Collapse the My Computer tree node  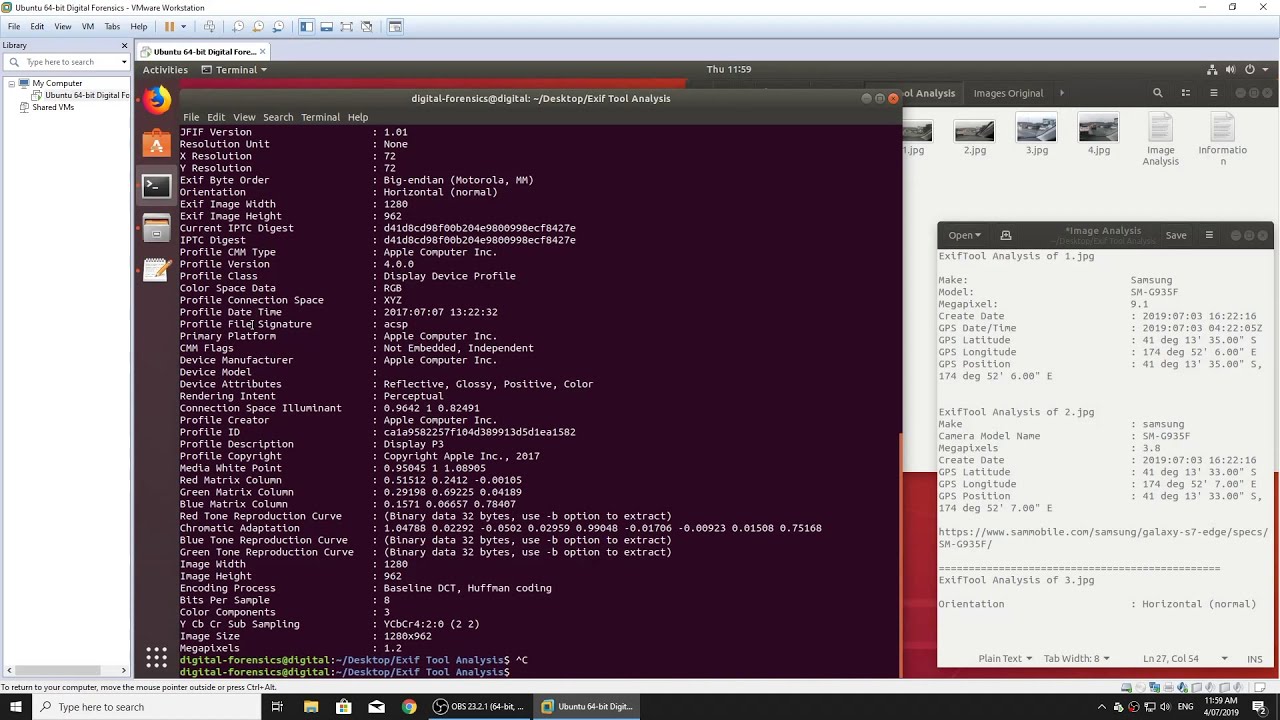tap(11, 84)
